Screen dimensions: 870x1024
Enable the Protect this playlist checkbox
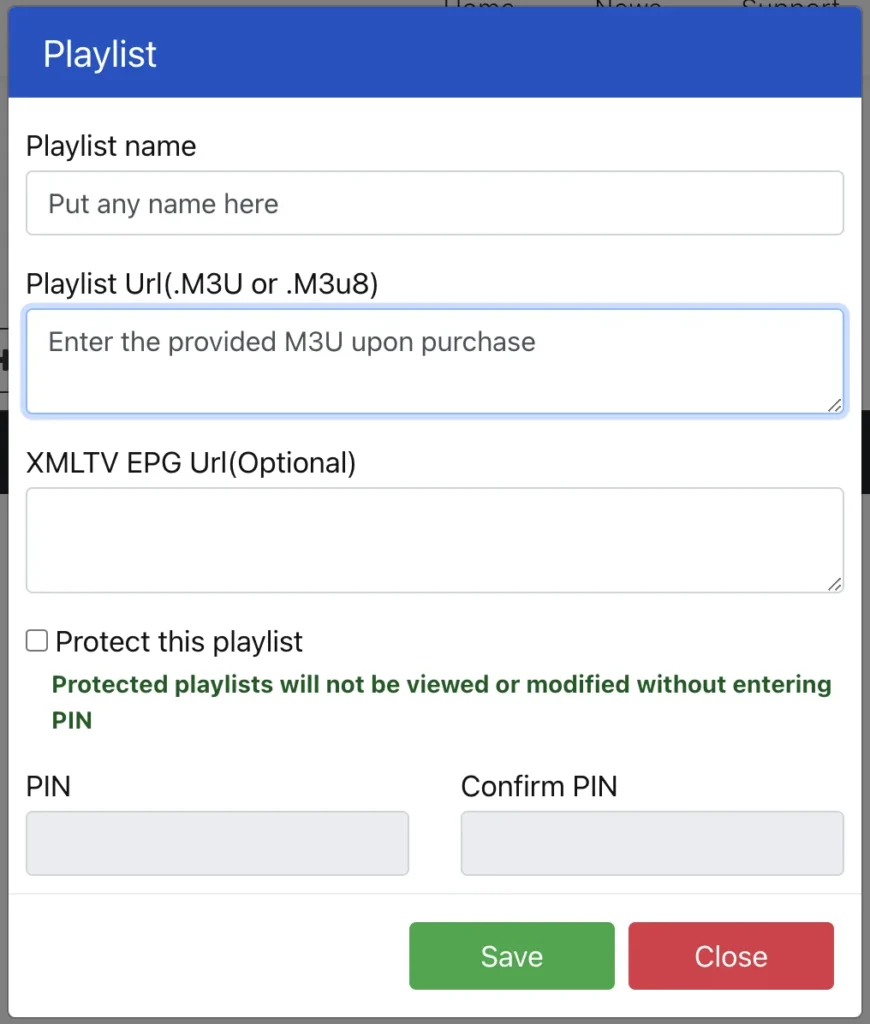[37, 641]
